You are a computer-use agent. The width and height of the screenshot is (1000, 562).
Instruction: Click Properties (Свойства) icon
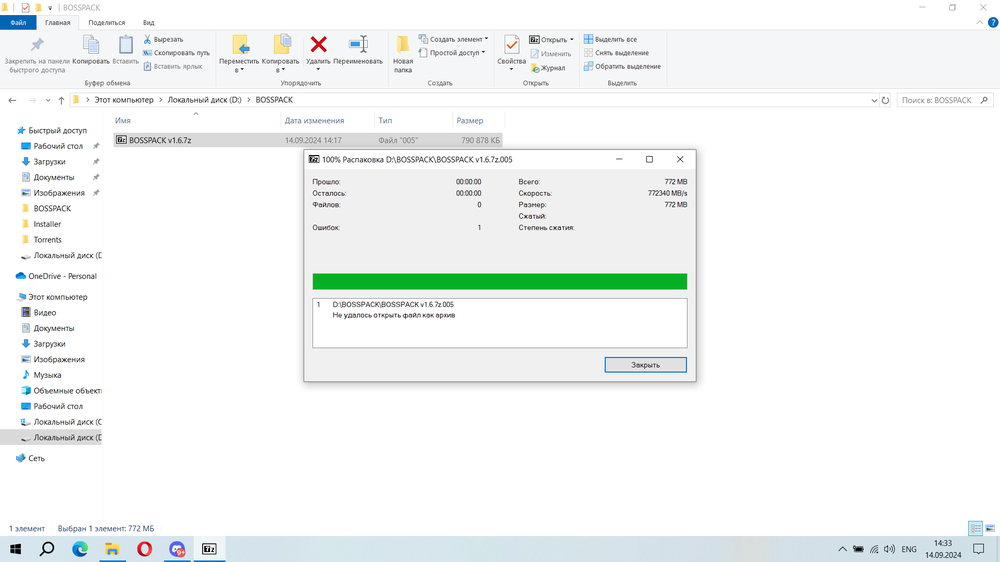(511, 46)
